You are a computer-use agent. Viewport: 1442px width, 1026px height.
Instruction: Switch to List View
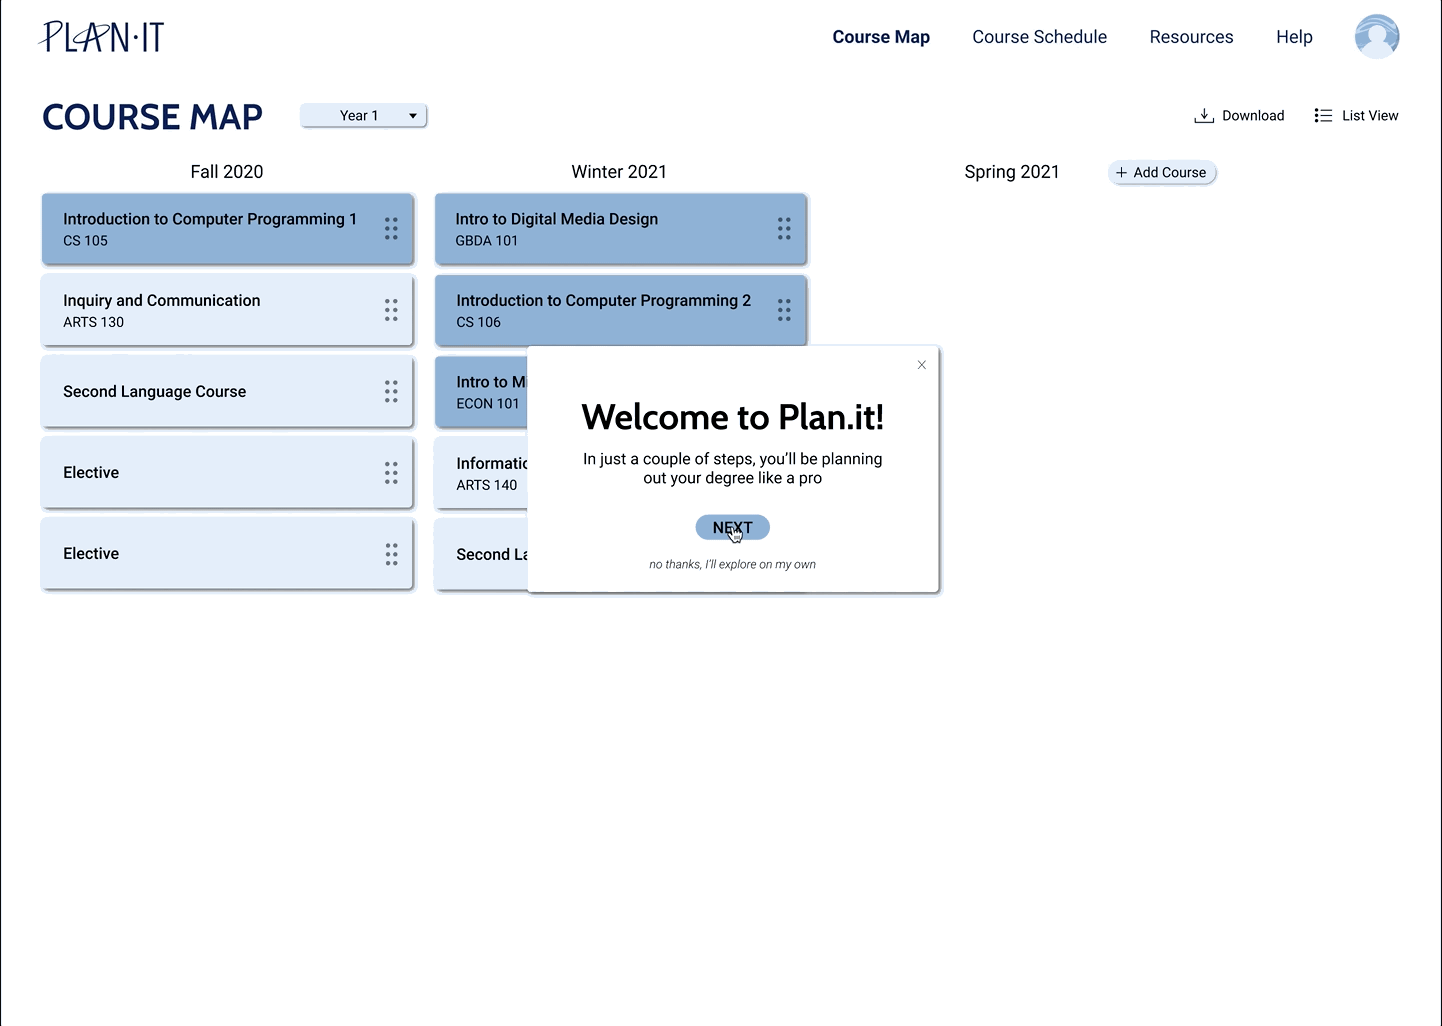1356,116
